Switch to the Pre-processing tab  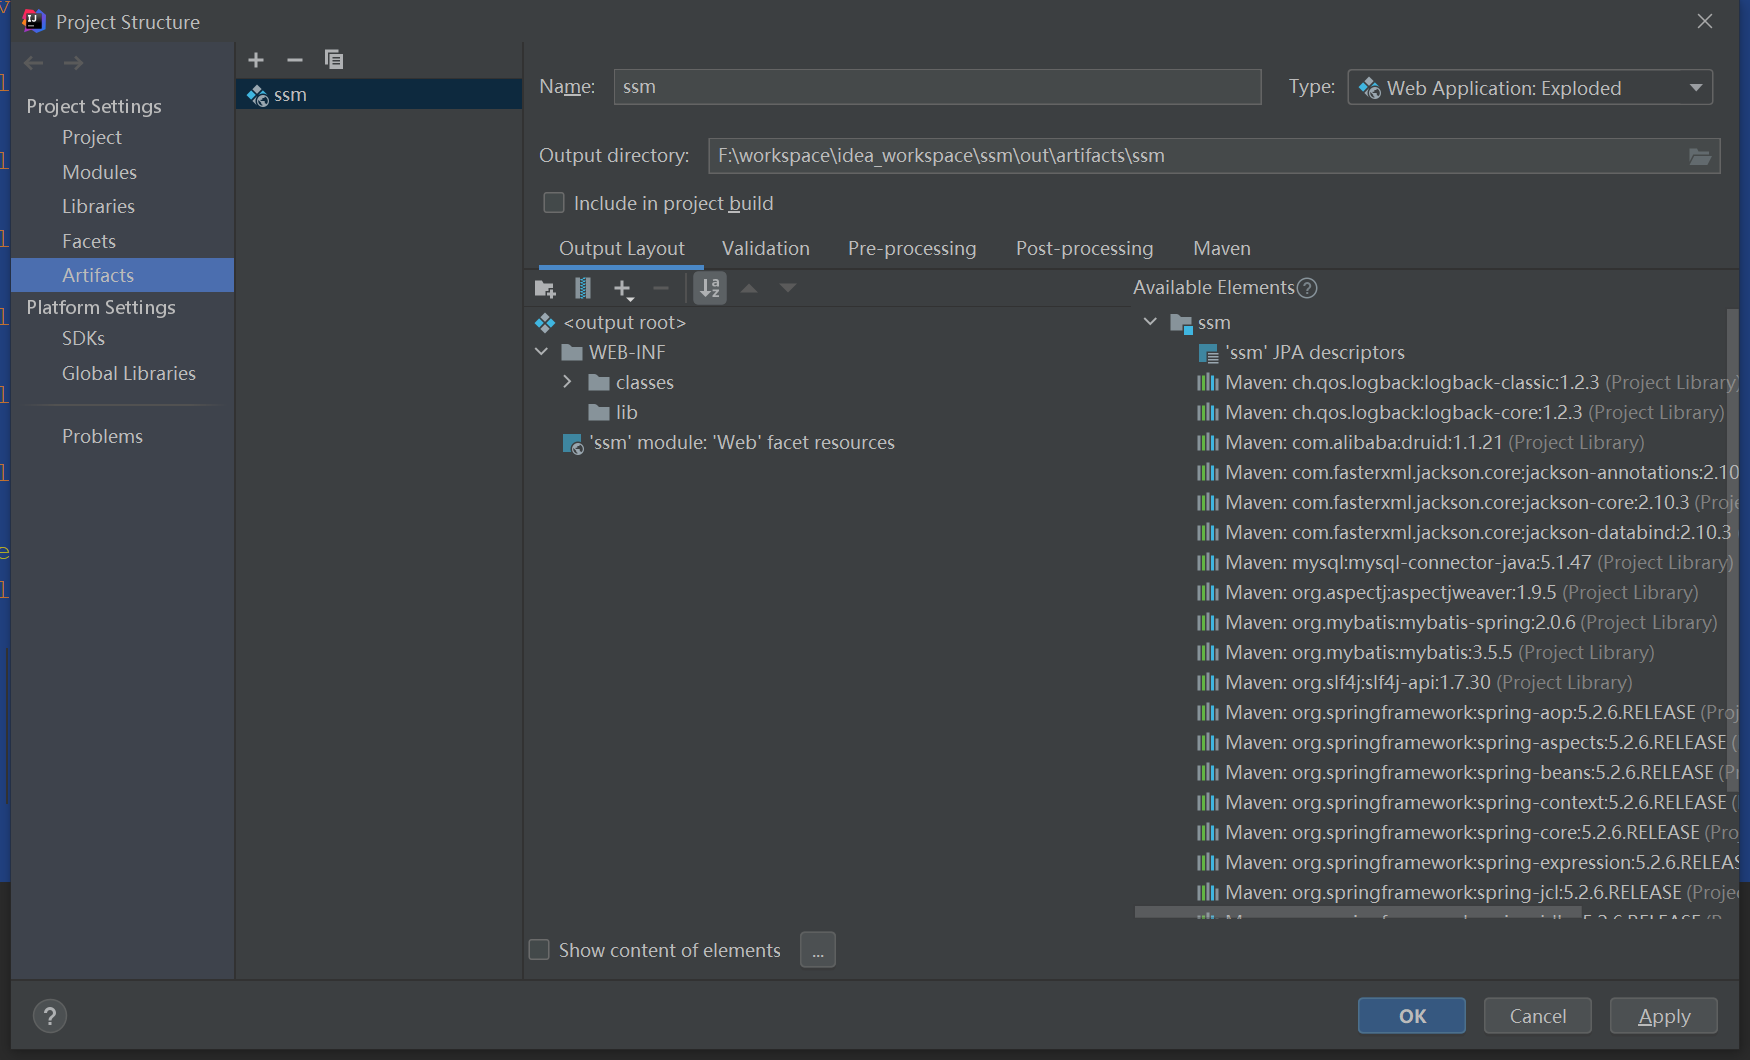(x=912, y=248)
